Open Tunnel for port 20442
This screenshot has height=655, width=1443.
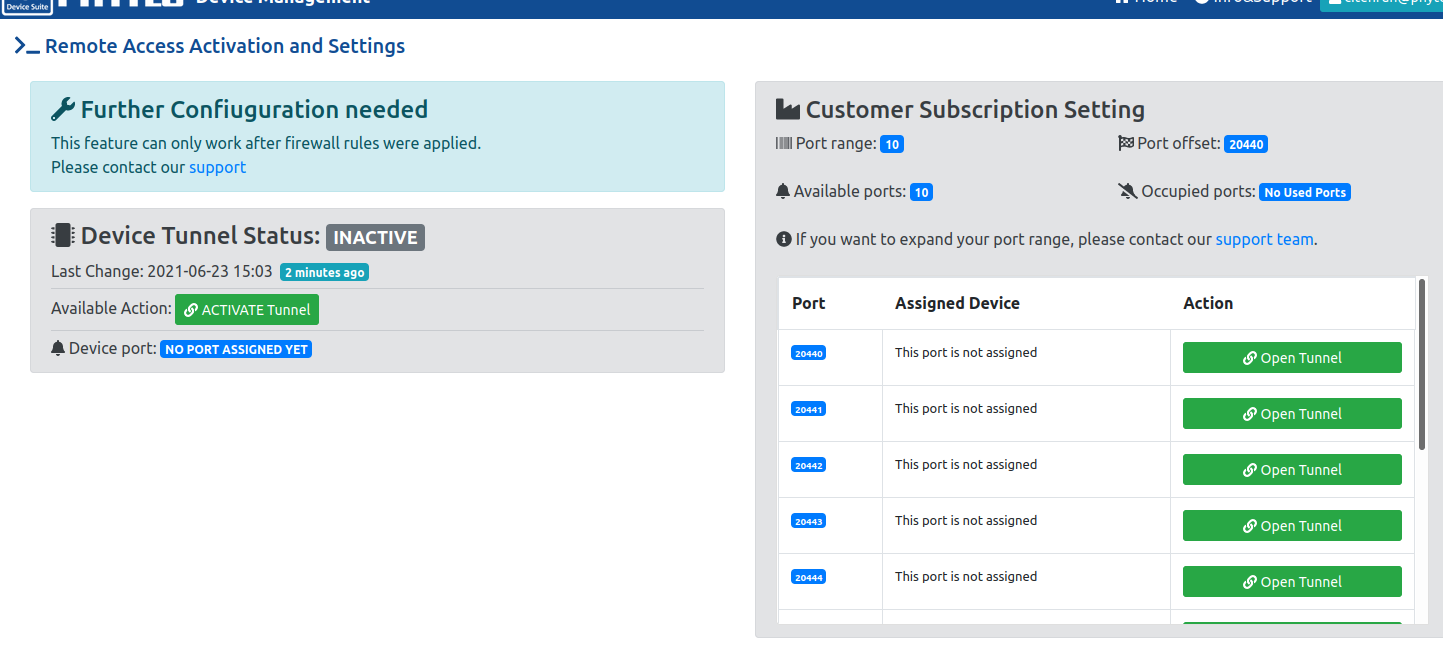click(1292, 470)
